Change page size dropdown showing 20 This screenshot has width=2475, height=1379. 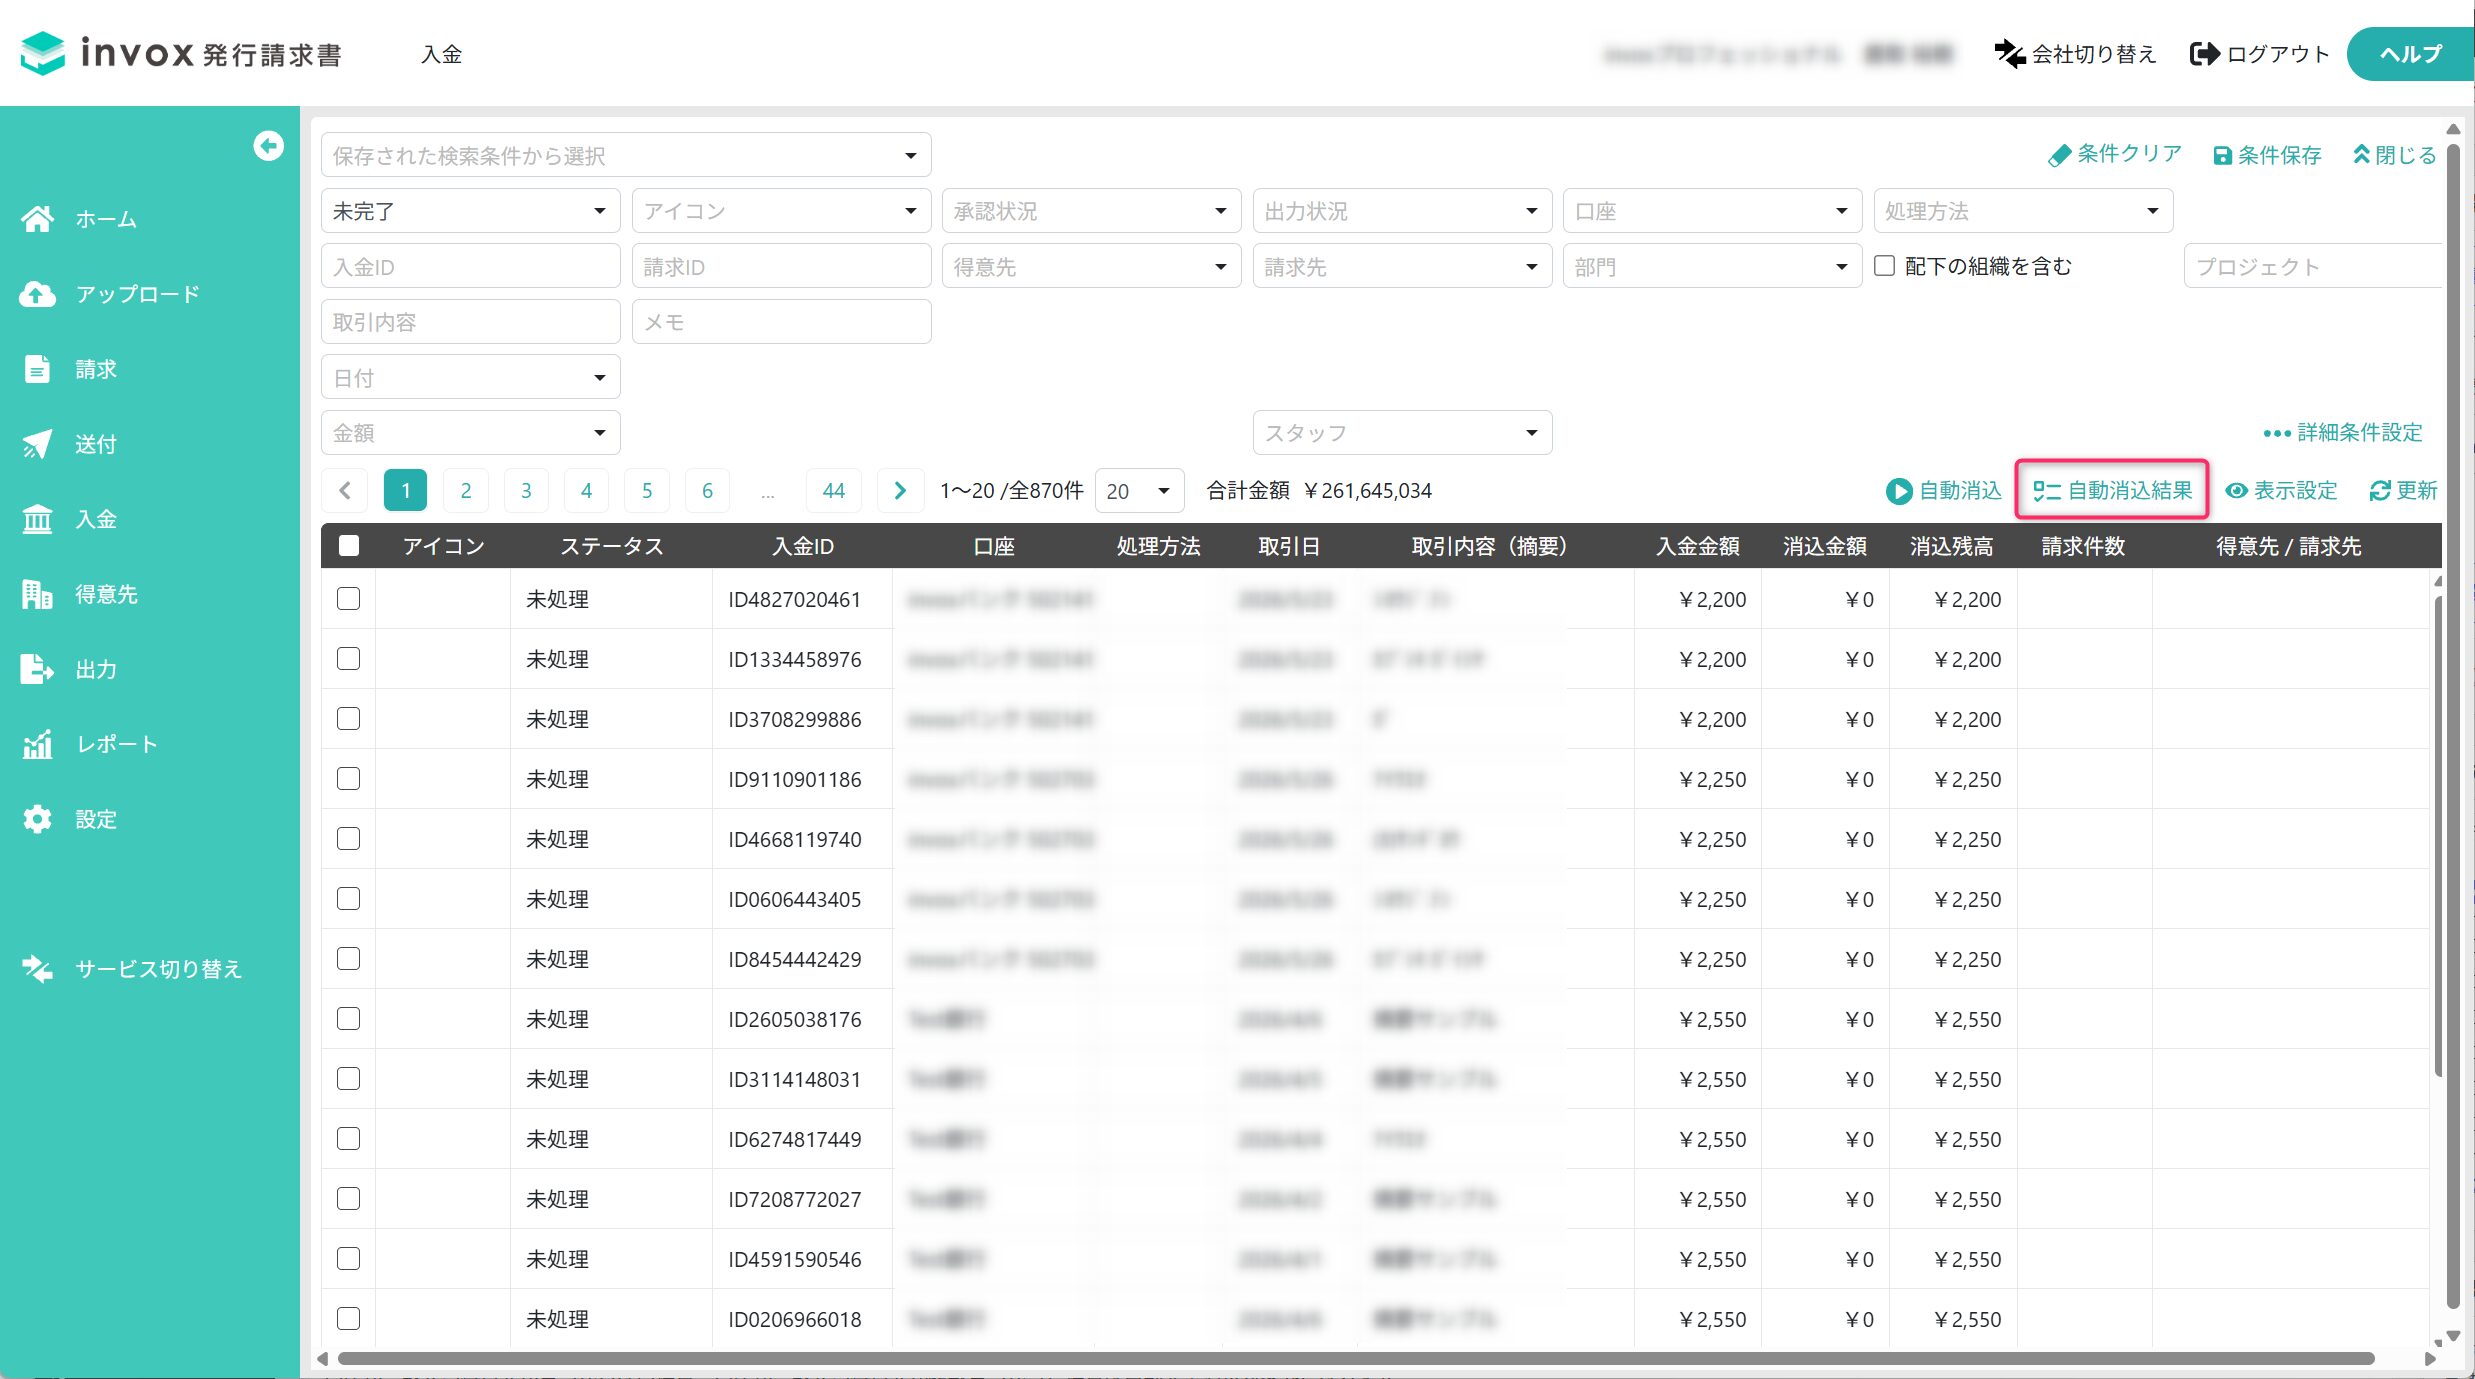[1139, 491]
